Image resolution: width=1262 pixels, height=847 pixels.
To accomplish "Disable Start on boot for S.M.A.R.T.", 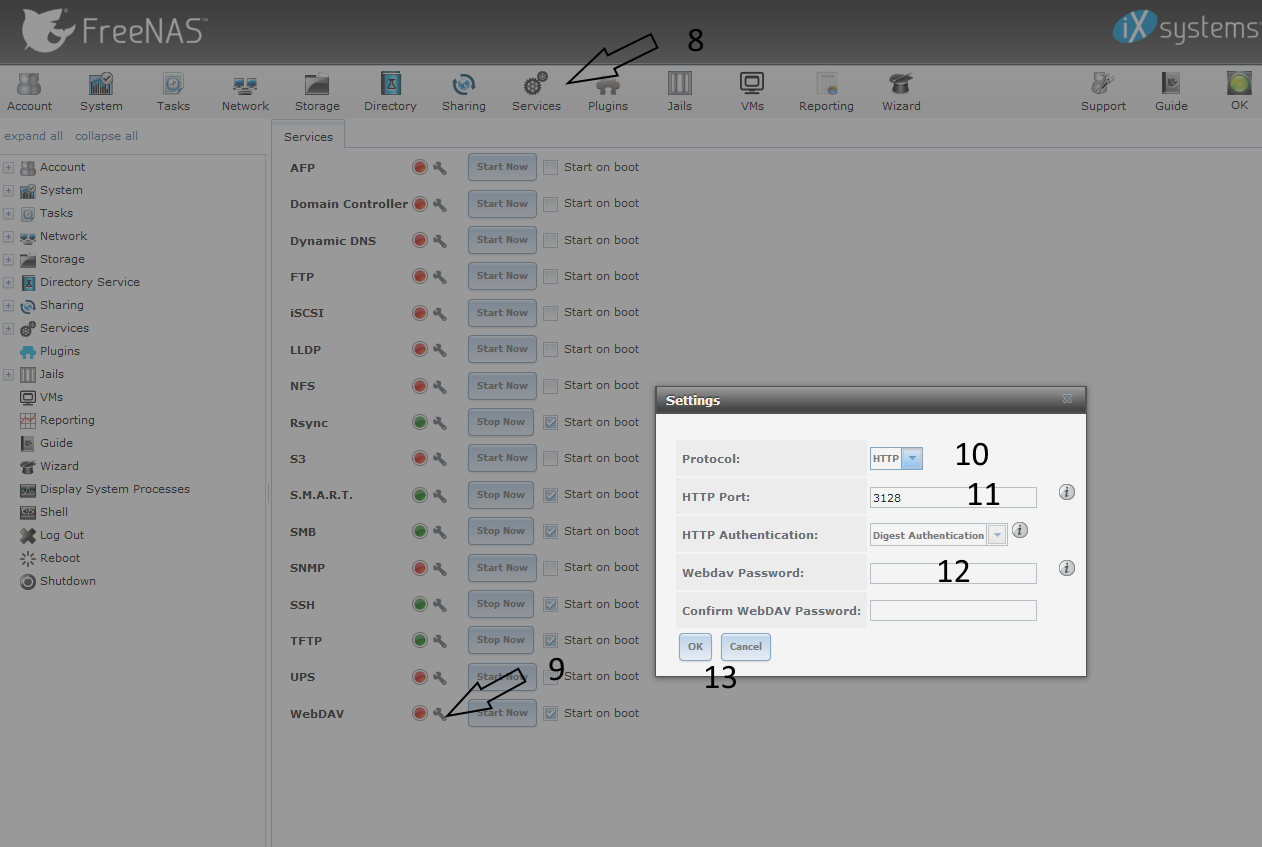I will pos(550,495).
